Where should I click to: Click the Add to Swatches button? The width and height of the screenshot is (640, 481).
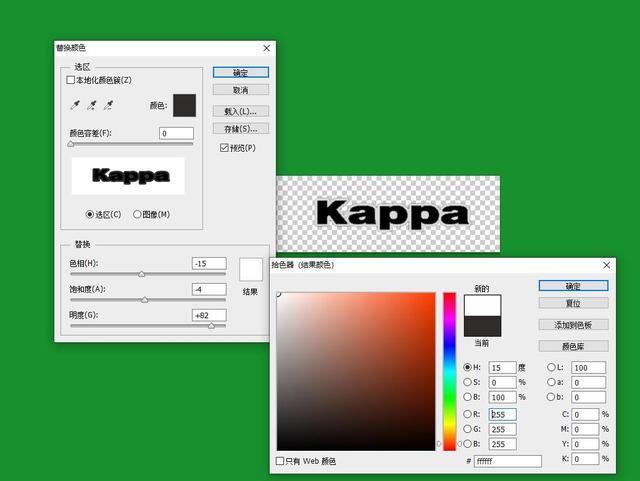[x=573, y=325]
